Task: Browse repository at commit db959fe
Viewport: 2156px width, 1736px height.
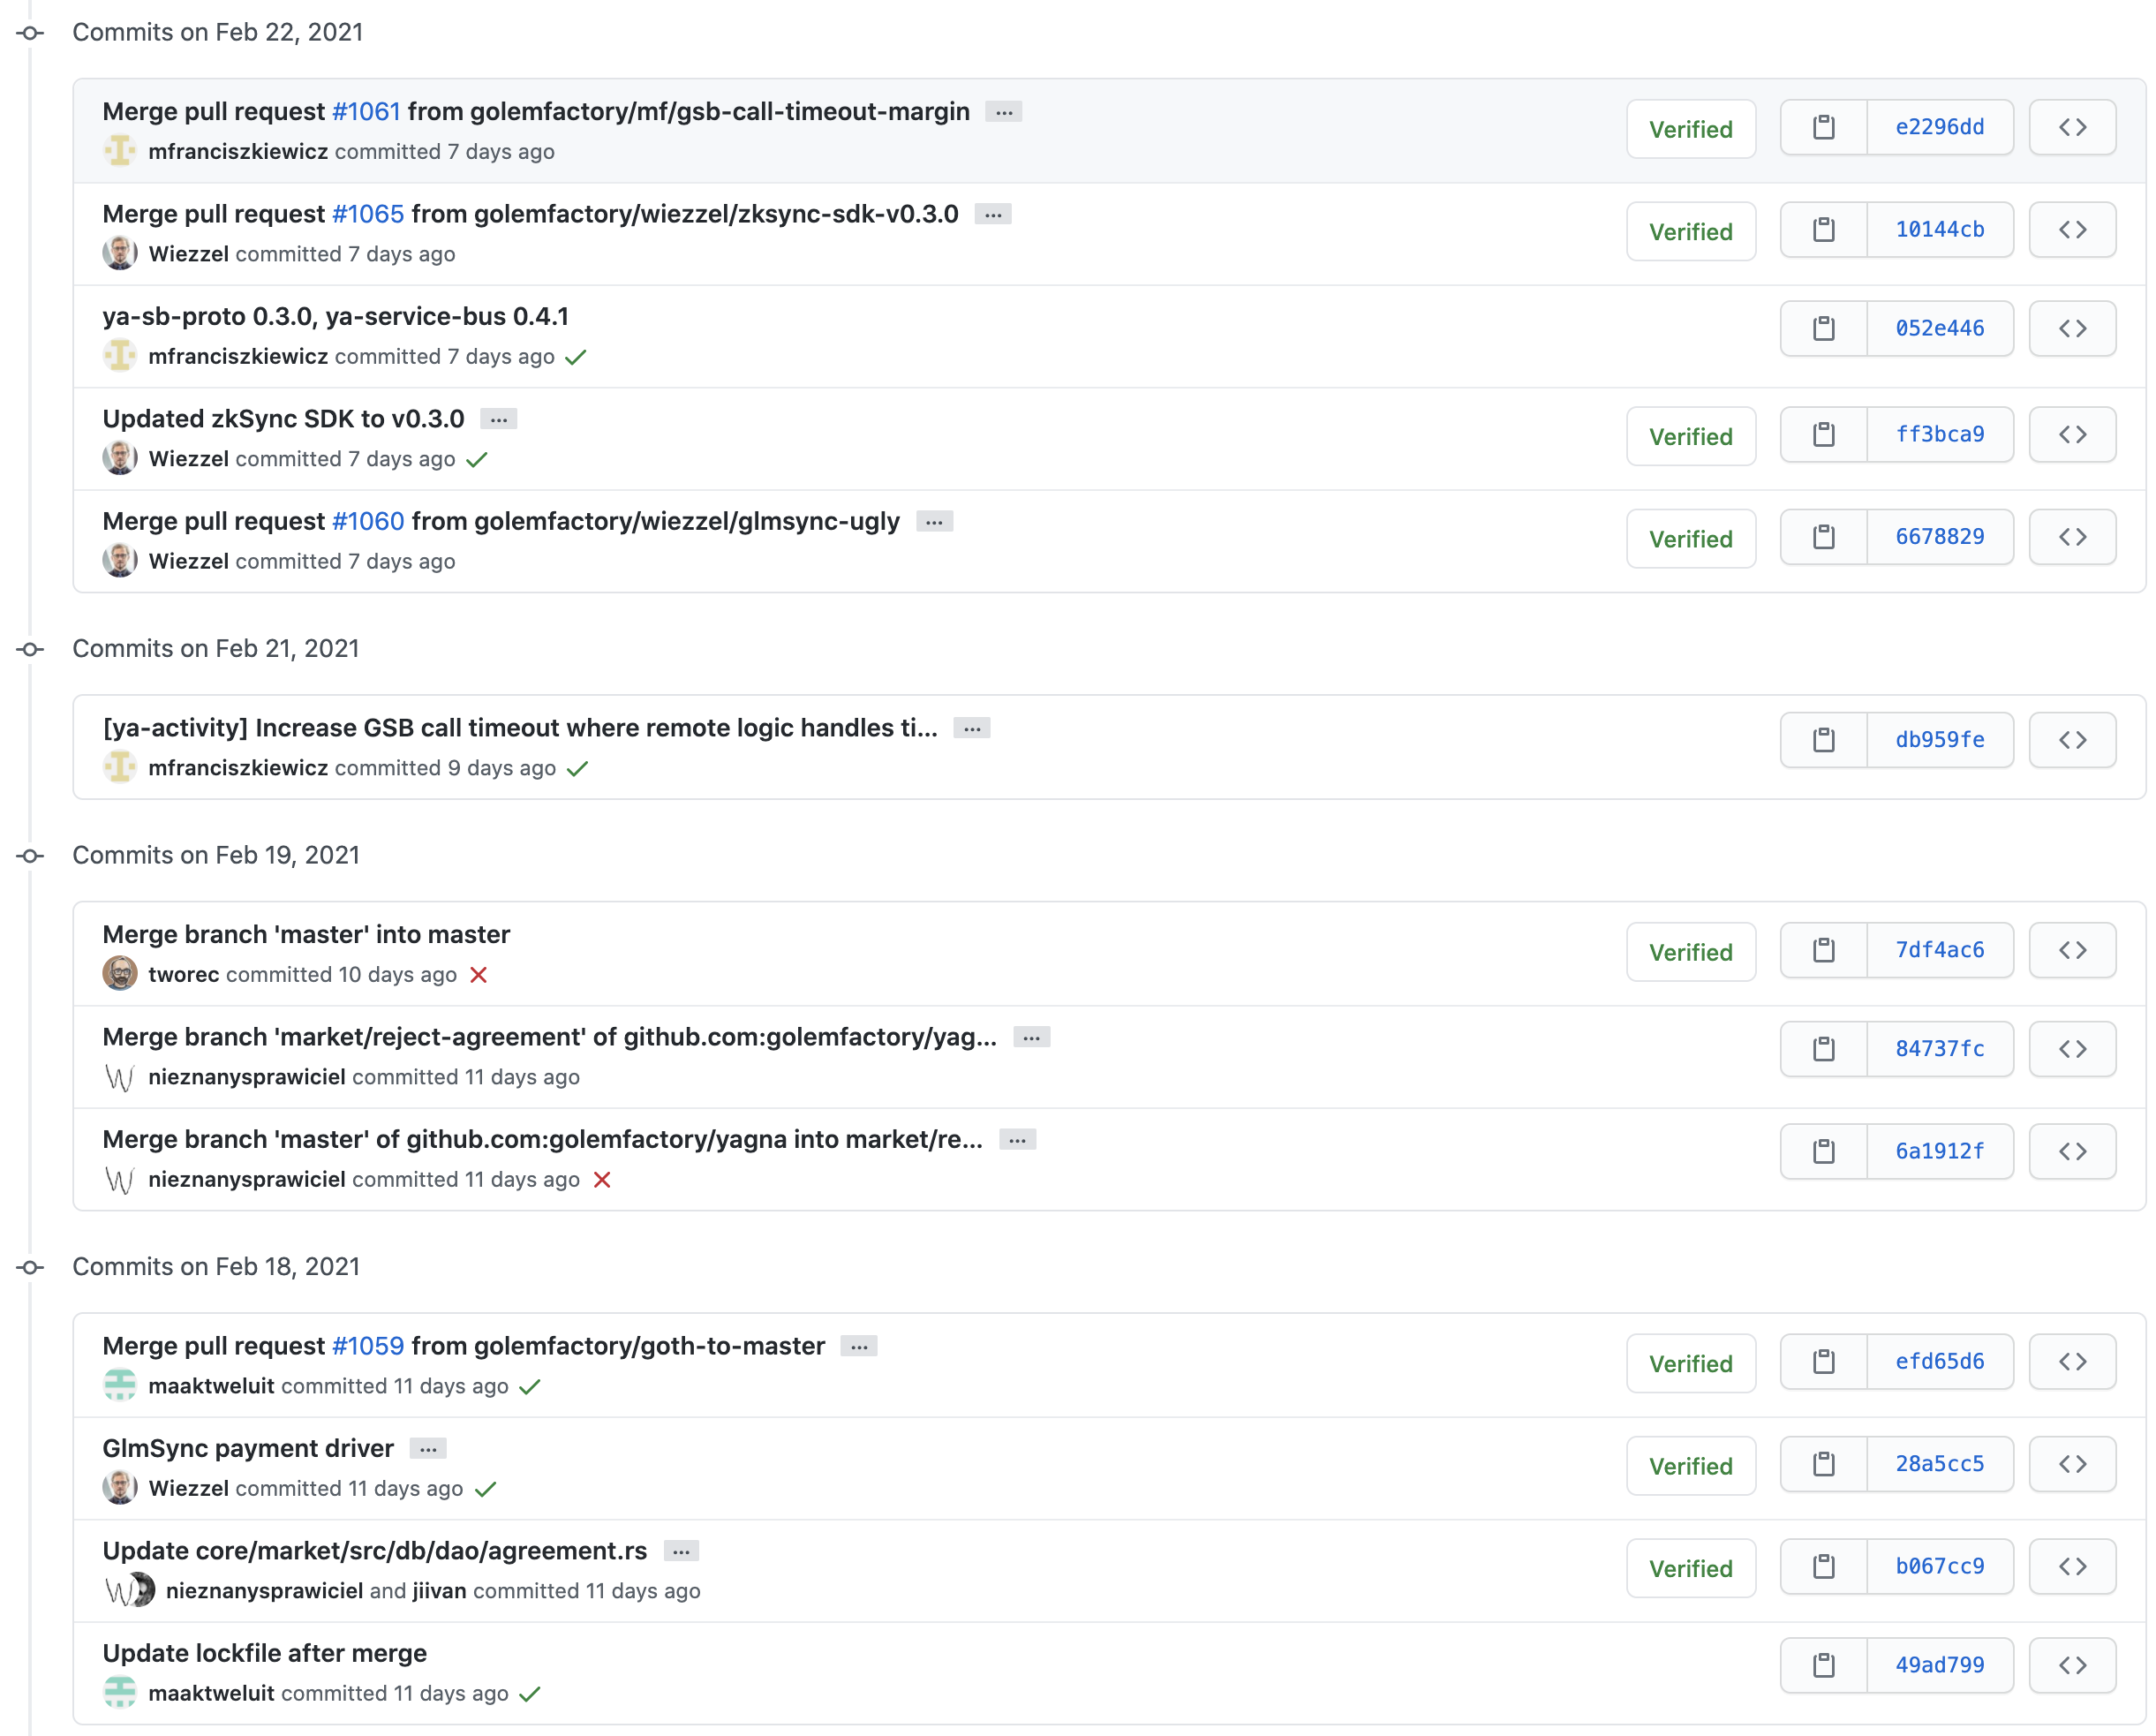Action: 2072,740
